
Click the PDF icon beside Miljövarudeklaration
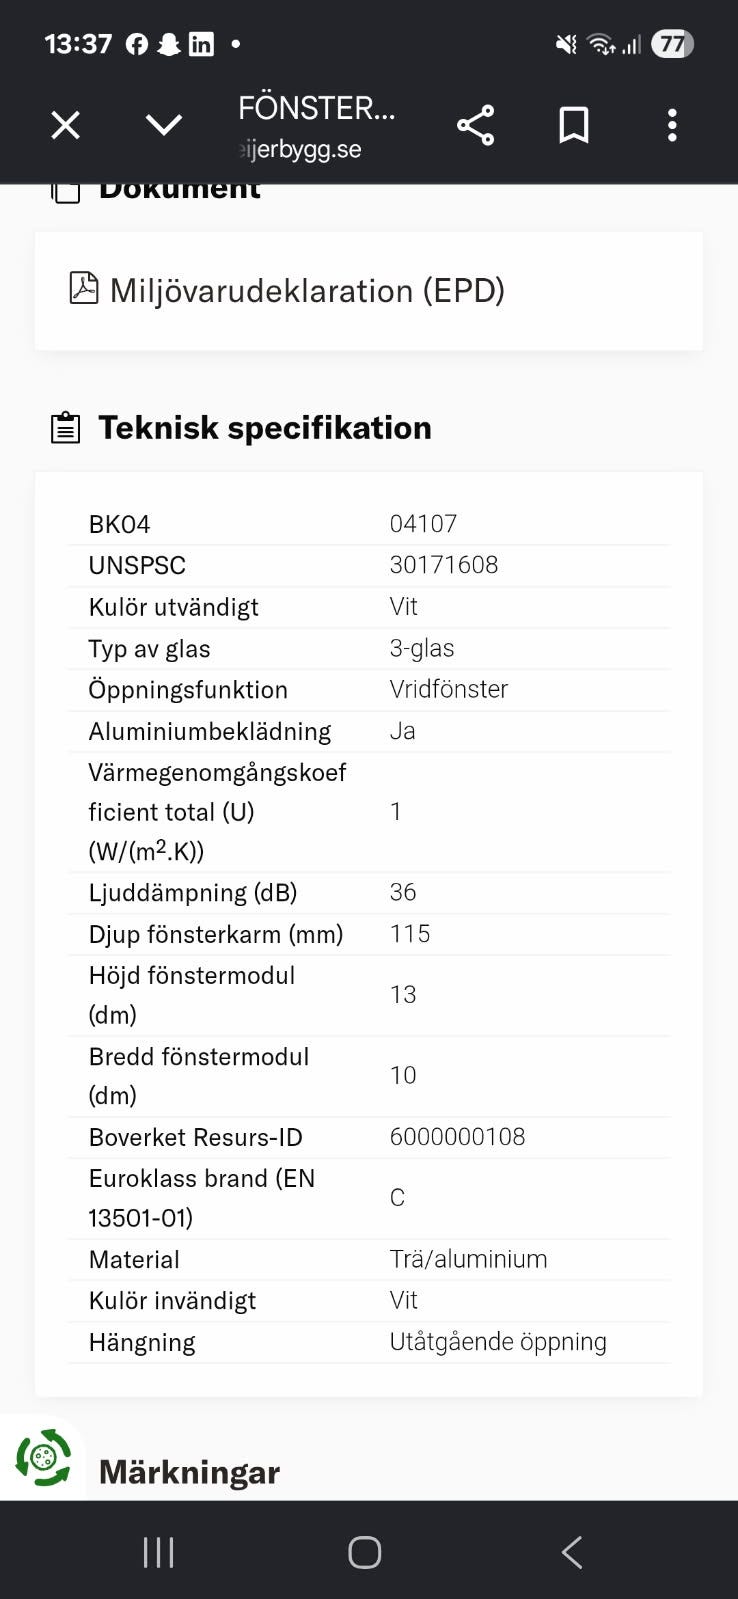[83, 288]
